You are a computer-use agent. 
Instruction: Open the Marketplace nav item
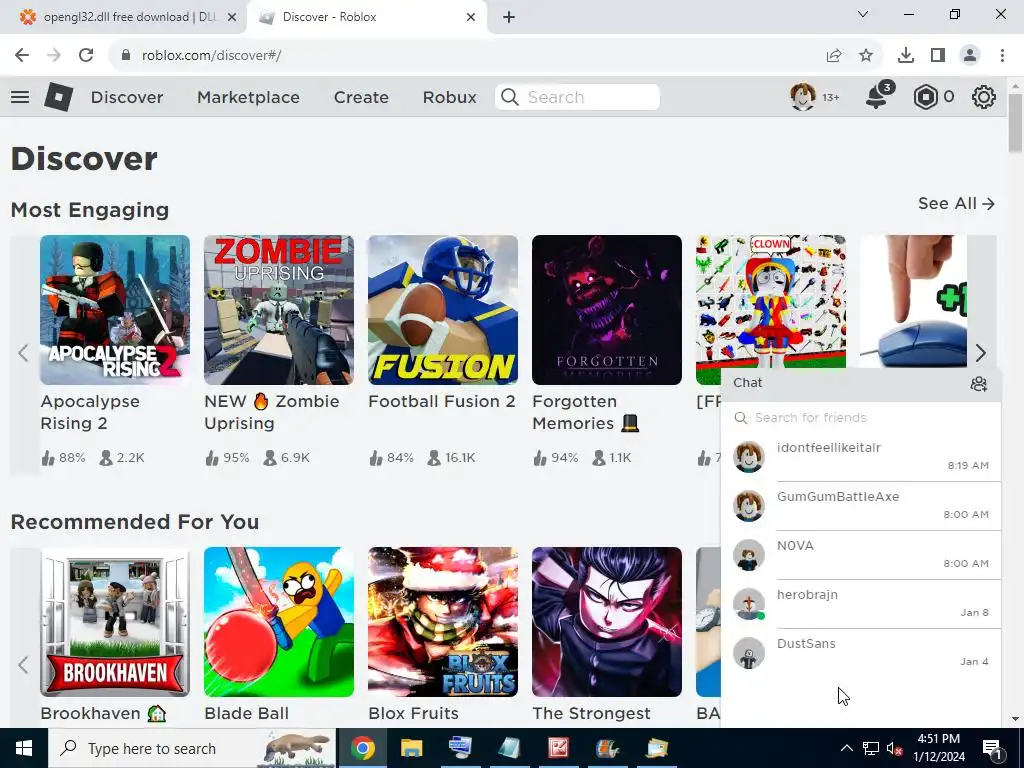[248, 97]
